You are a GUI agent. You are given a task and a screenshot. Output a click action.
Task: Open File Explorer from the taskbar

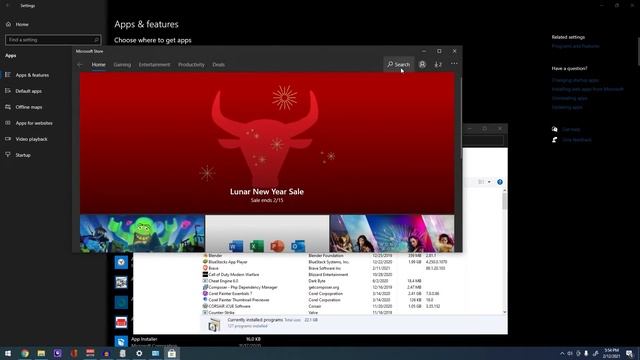coord(41,353)
